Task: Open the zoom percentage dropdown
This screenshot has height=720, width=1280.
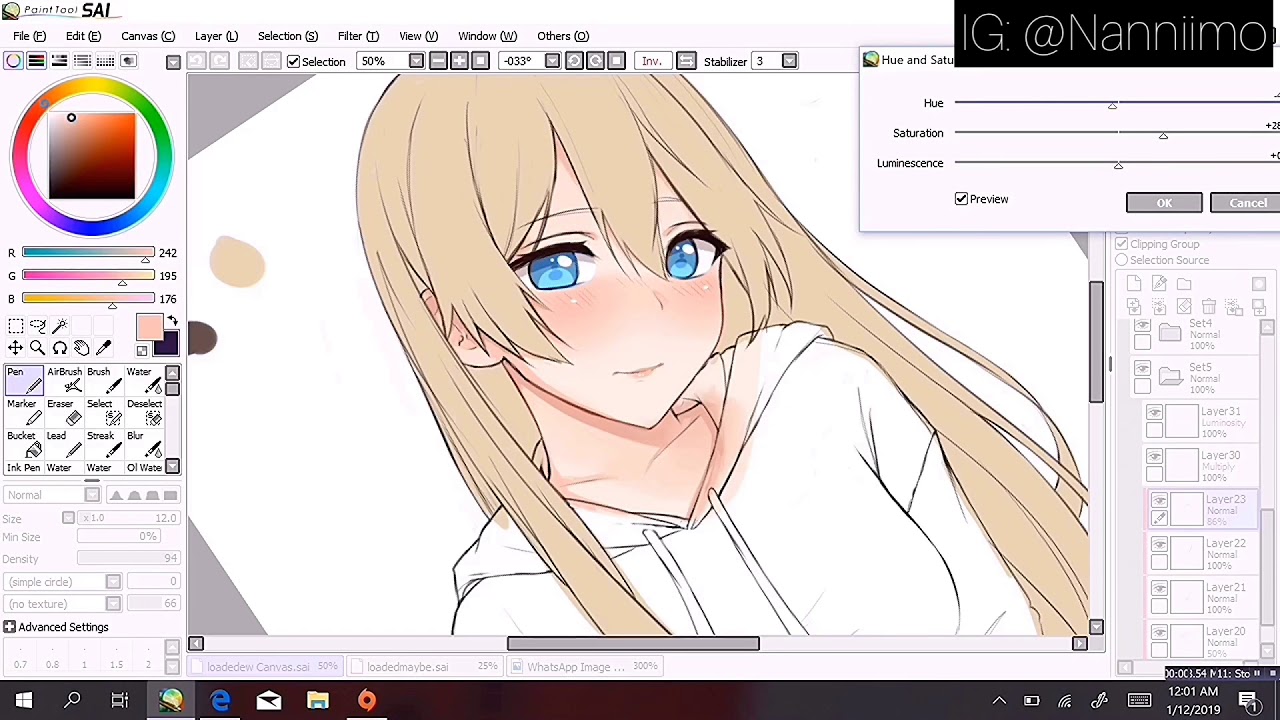Action: coord(416,61)
